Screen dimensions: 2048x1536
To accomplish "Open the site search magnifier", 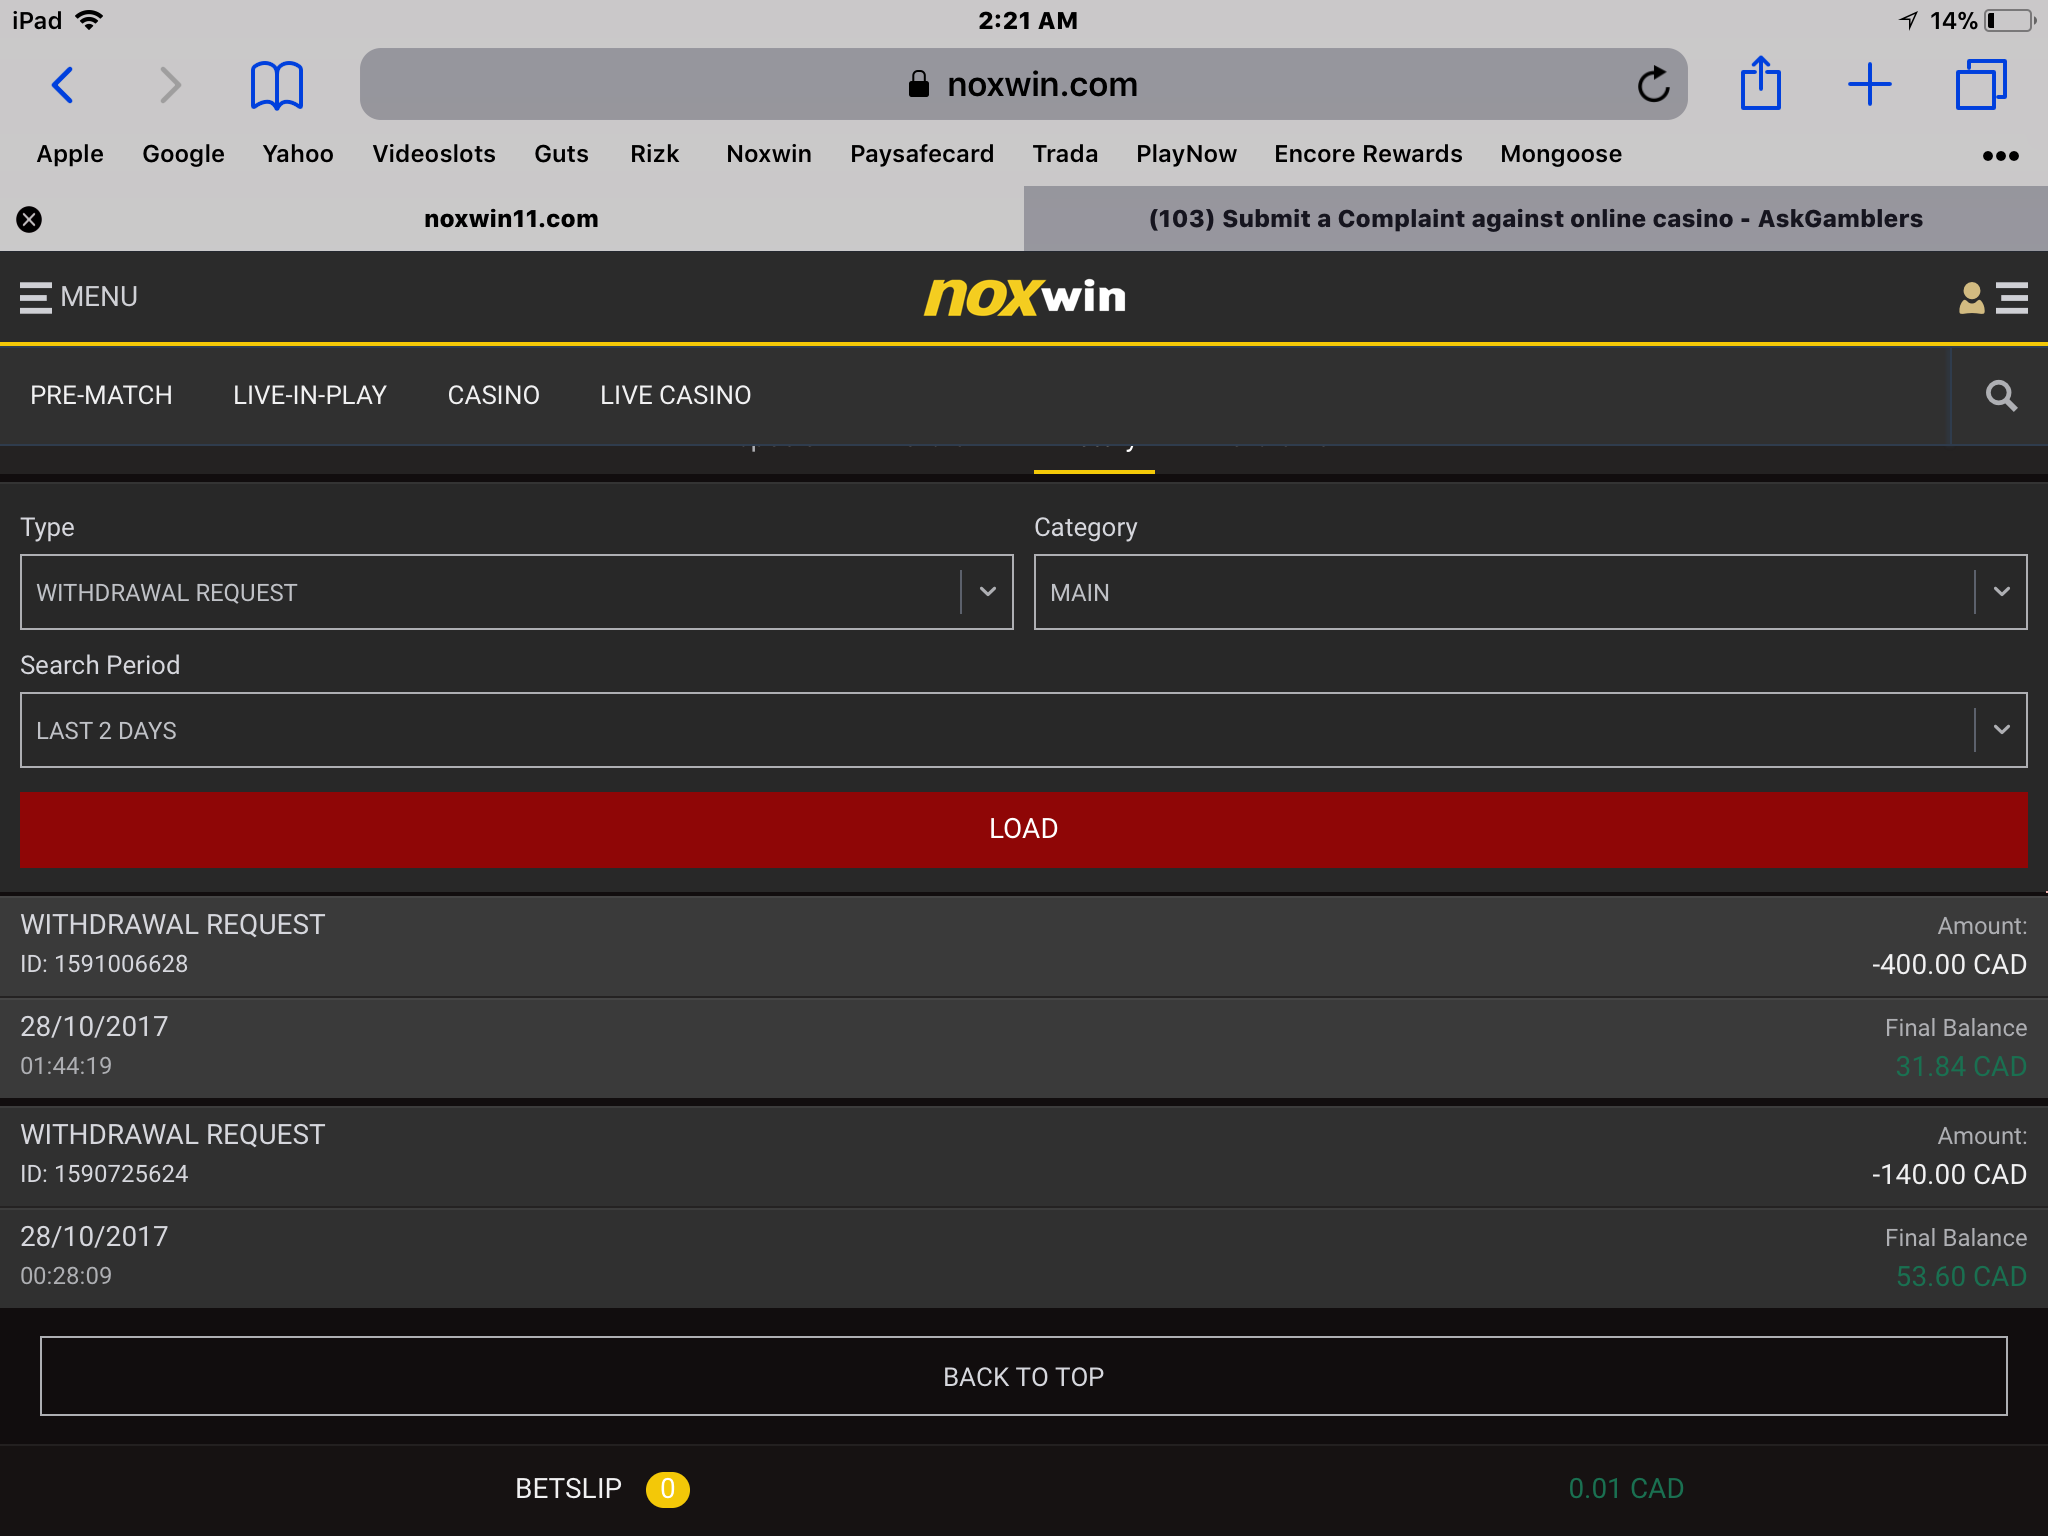I will pyautogui.click(x=2000, y=396).
